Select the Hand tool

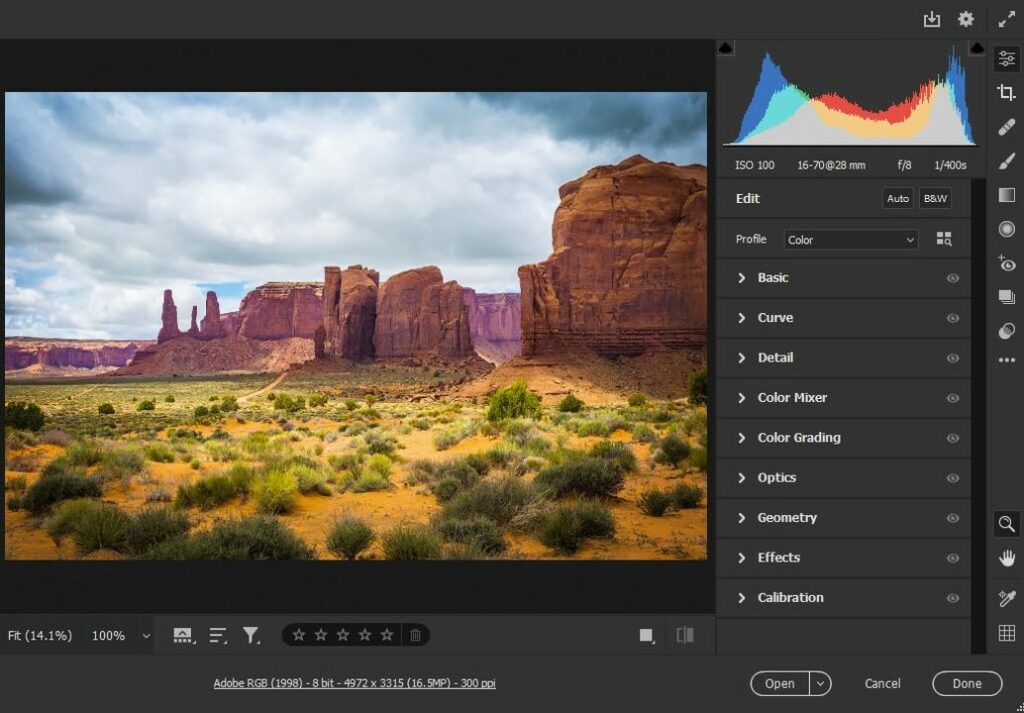click(x=1007, y=558)
